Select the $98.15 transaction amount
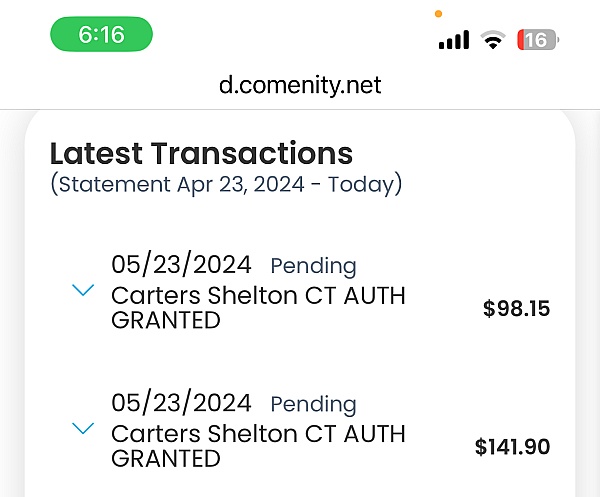Screen dimensions: 600x497 coord(516,308)
